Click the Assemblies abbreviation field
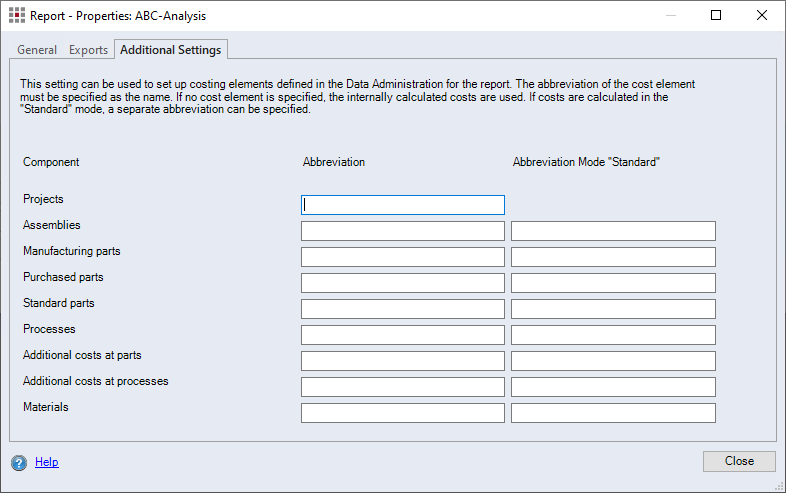The width and height of the screenshot is (786, 493). (402, 231)
